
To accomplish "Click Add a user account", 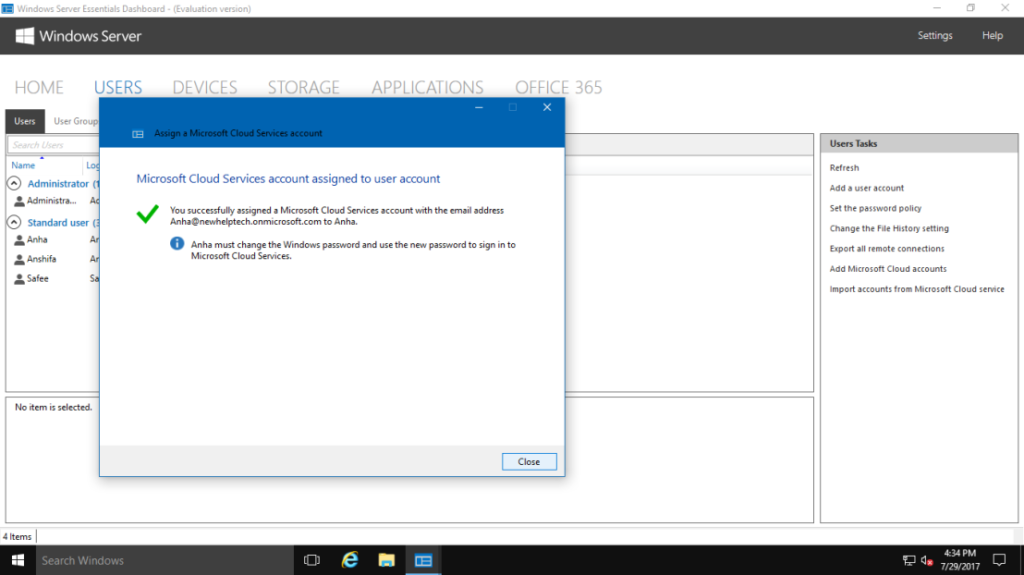I will coord(867,188).
